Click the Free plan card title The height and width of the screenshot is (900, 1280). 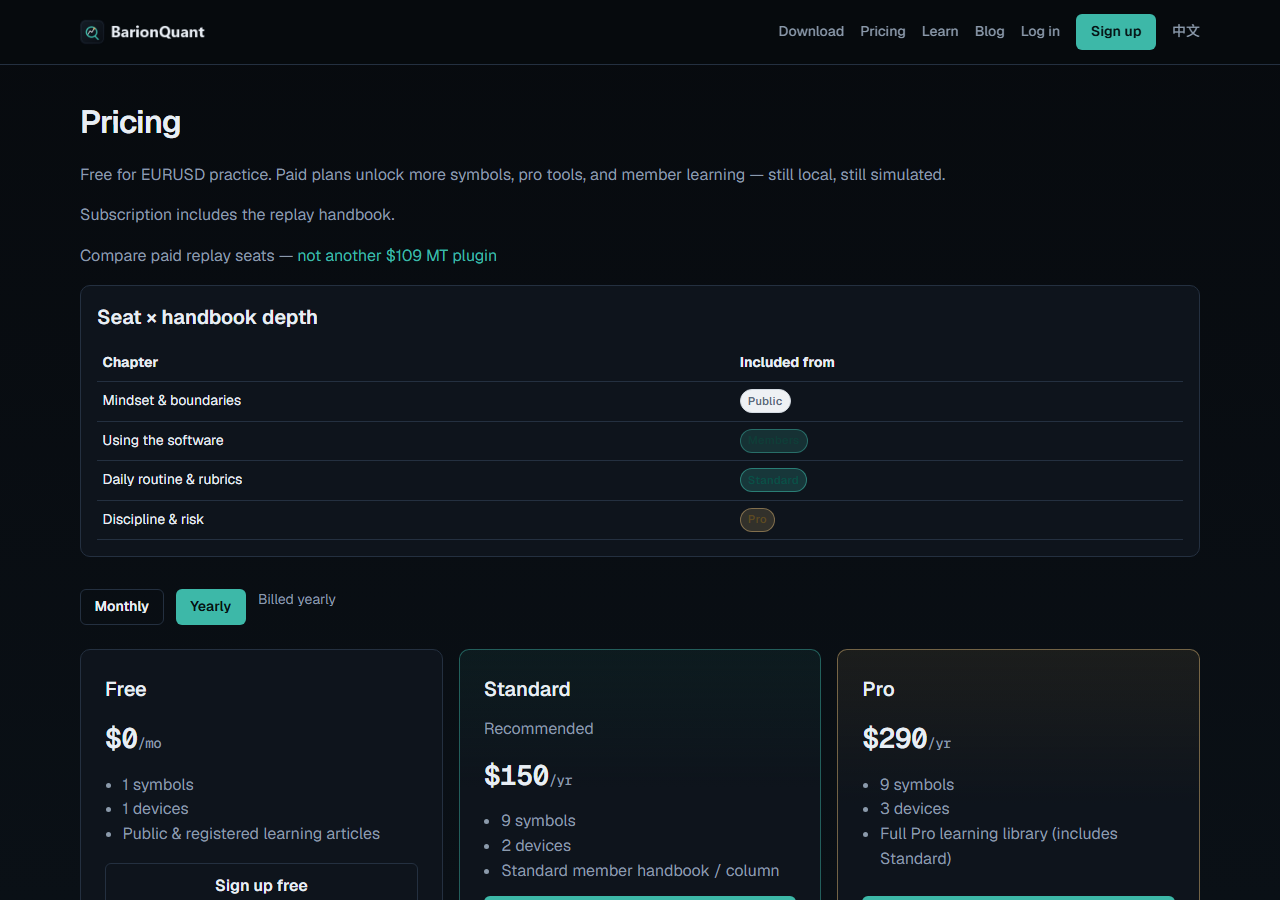click(x=126, y=689)
